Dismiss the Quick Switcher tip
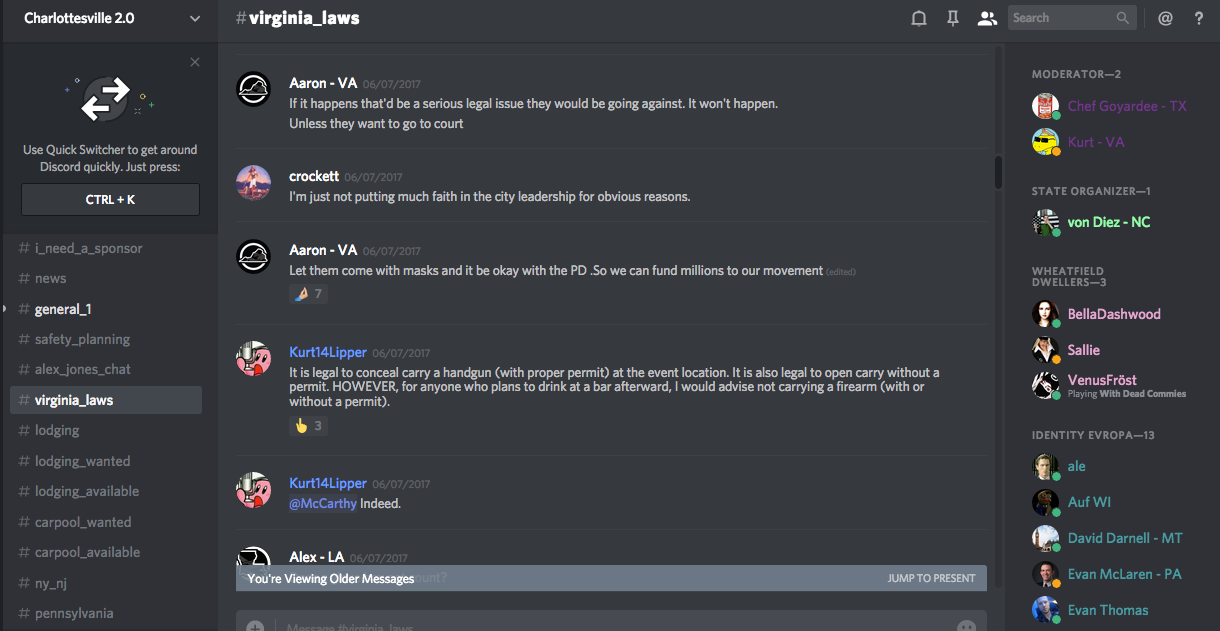Image resolution: width=1220 pixels, height=631 pixels. [195, 62]
